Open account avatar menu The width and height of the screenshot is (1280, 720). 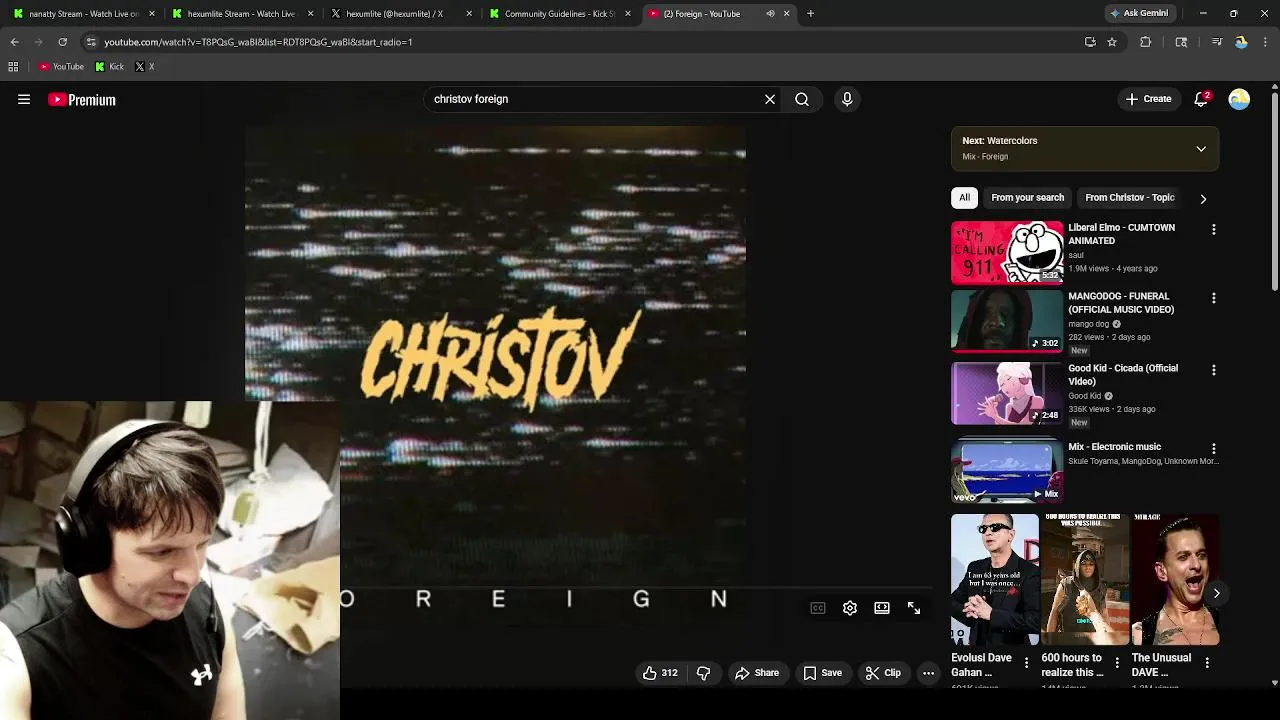click(1239, 99)
